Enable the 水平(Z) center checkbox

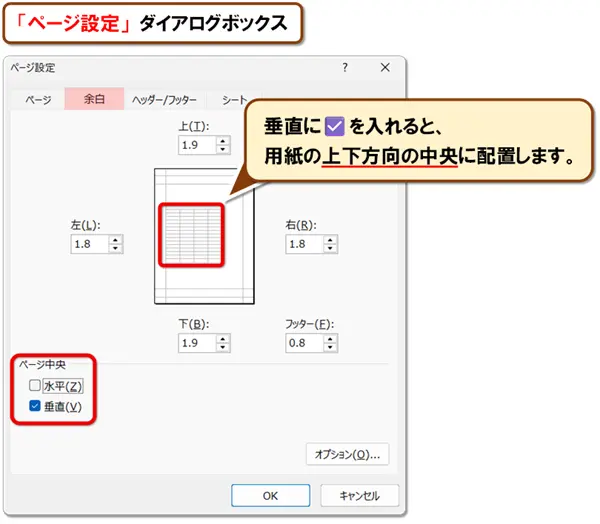tap(35, 385)
